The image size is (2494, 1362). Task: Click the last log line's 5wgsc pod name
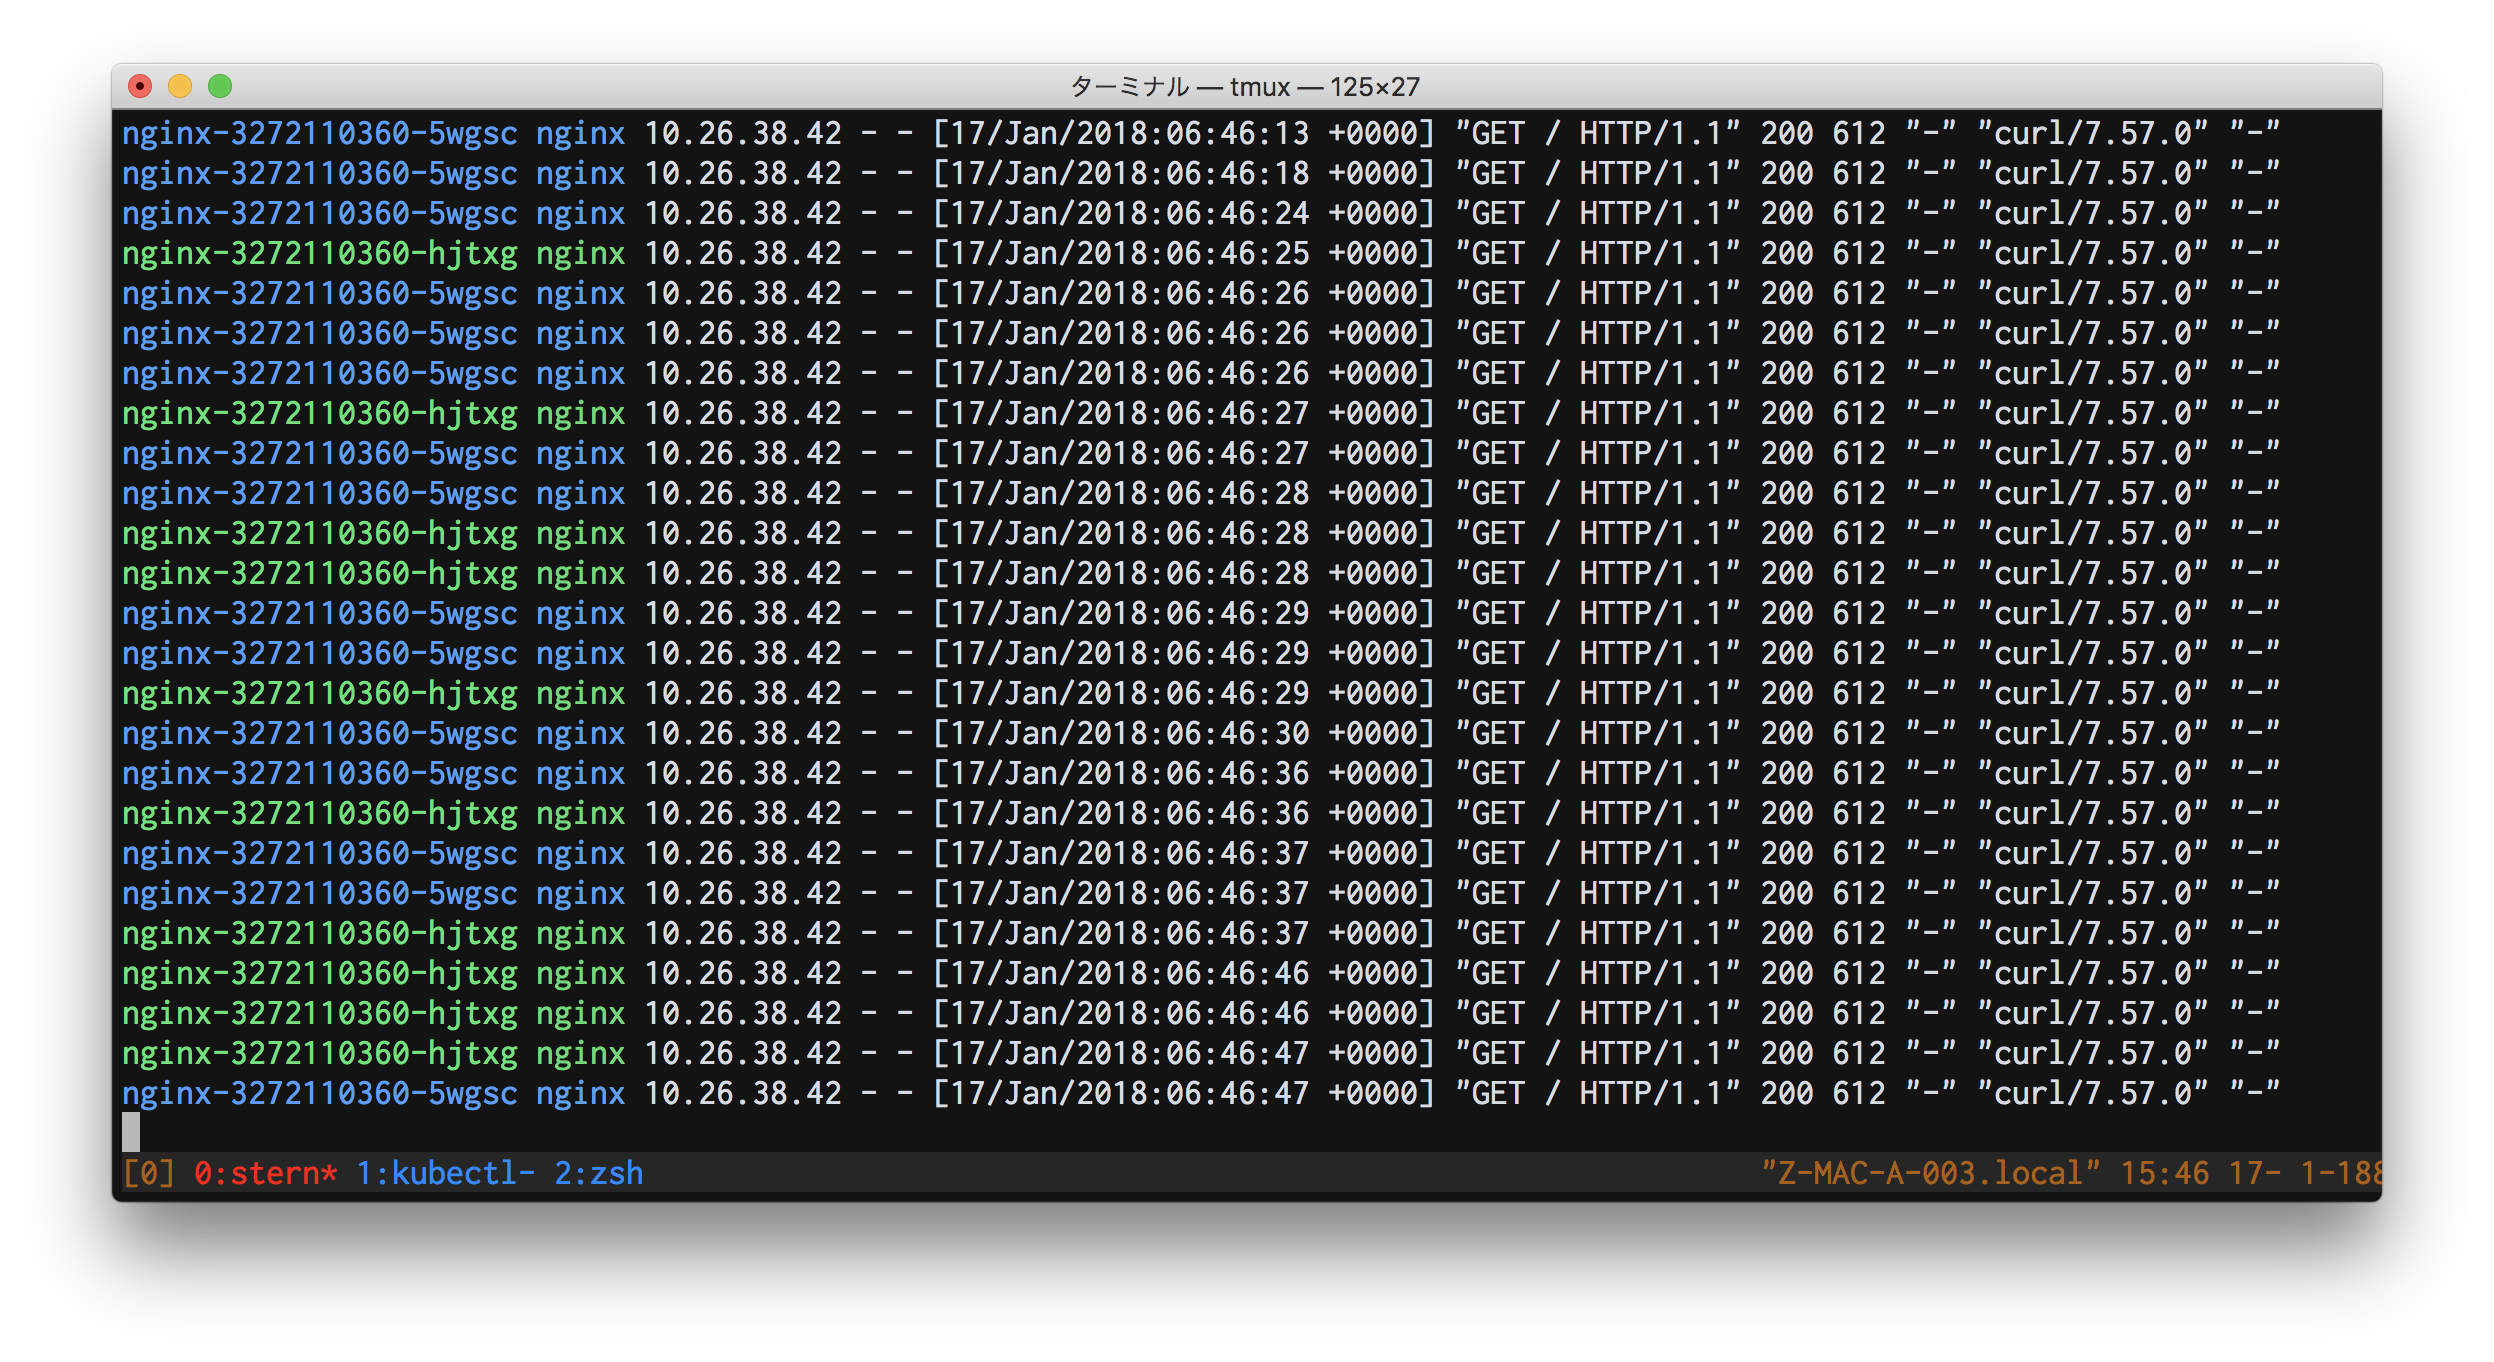[320, 1093]
